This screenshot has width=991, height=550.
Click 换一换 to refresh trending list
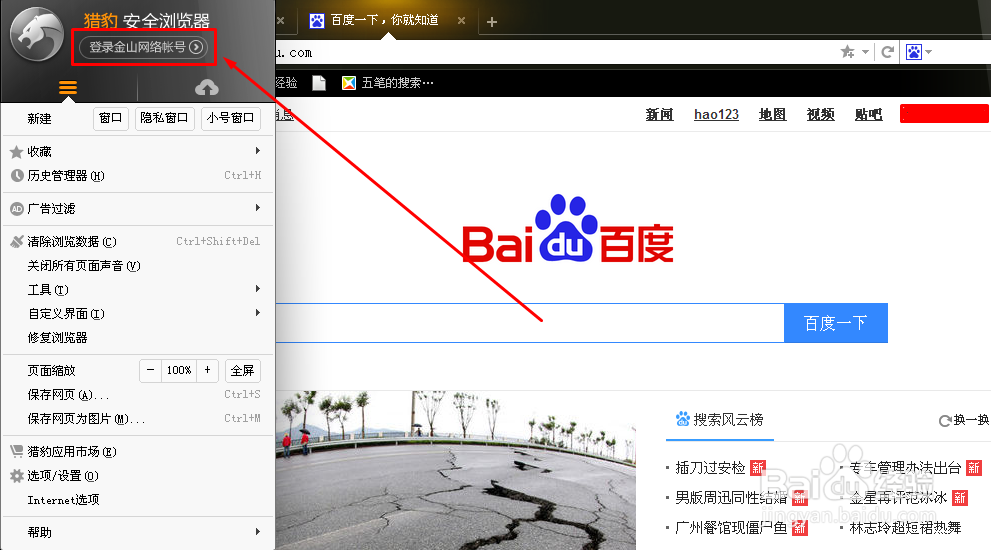[971, 420]
